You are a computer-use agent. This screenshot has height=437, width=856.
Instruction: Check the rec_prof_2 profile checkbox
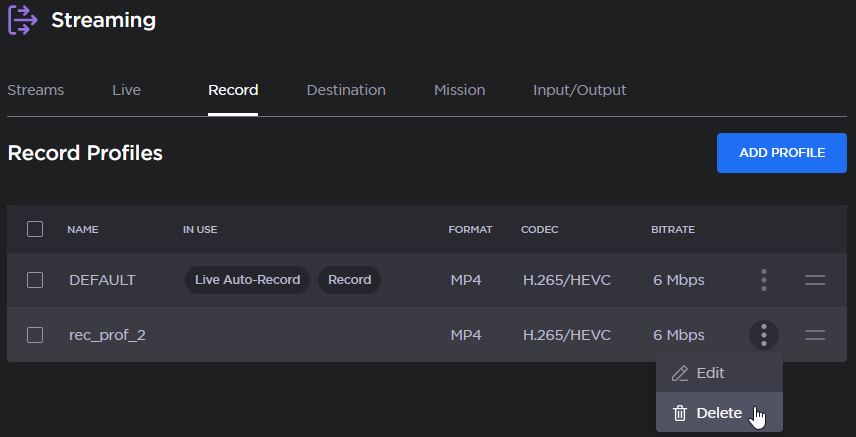pos(35,335)
